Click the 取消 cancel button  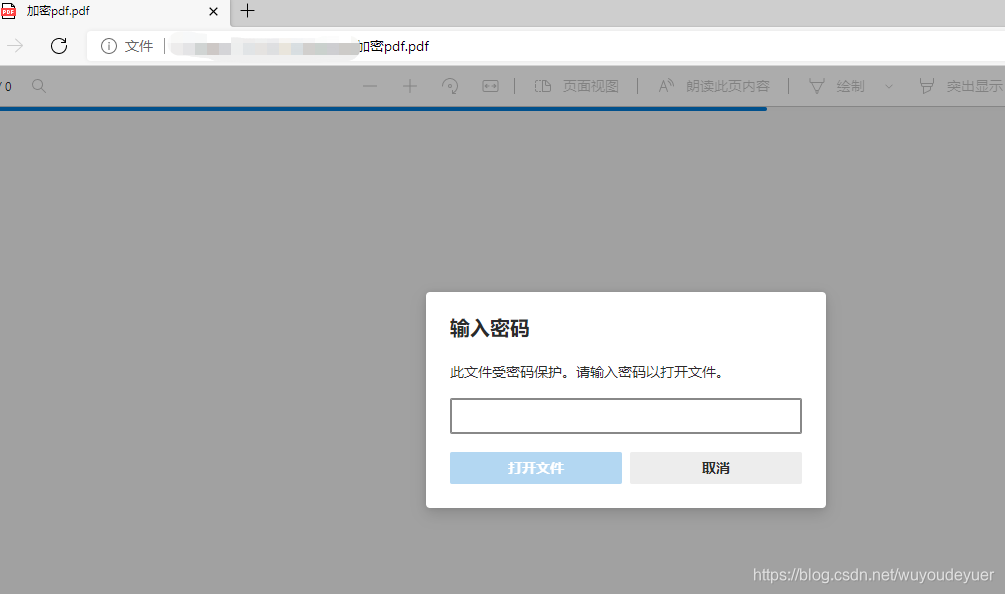click(716, 468)
